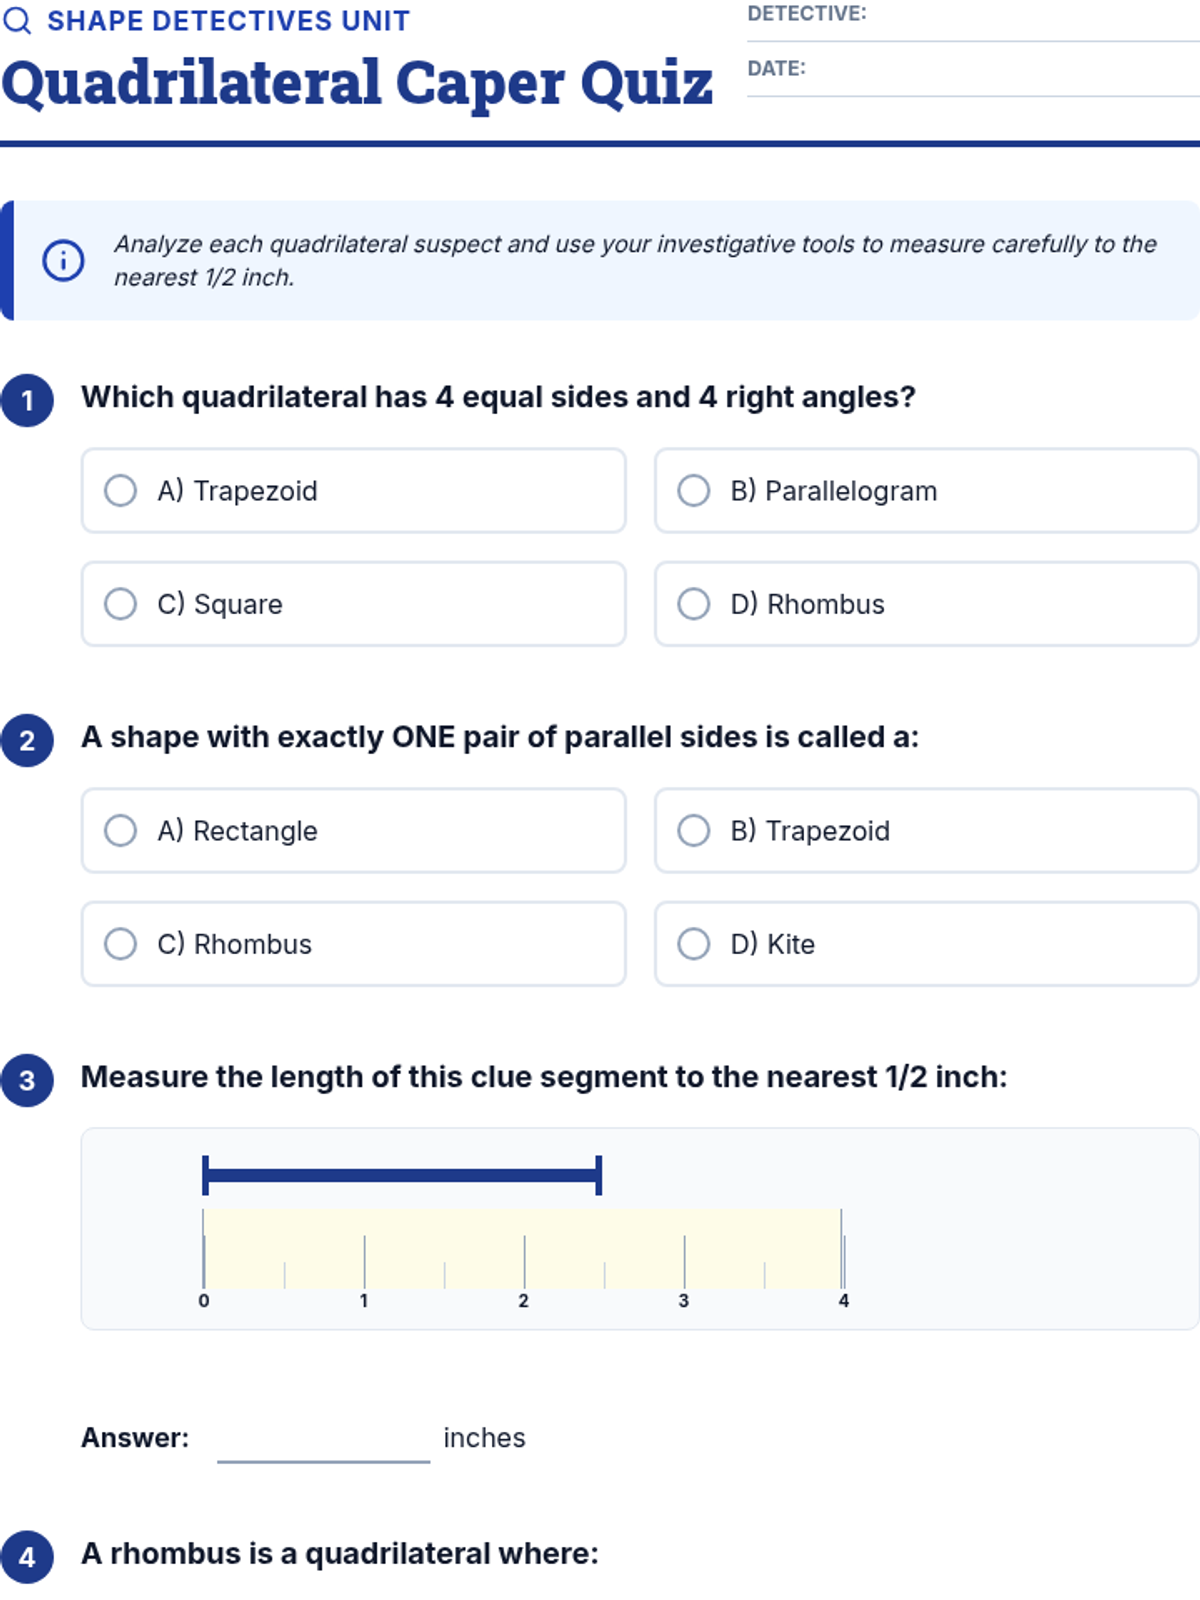
Task: Choose C) Square as the answer
Action: (x=121, y=604)
